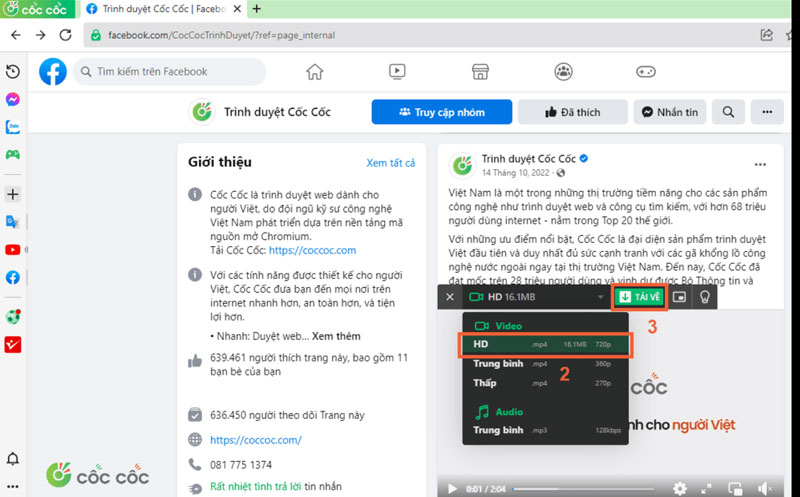Click phone number 081 775 1374
The image size is (800, 497).
(241, 464)
